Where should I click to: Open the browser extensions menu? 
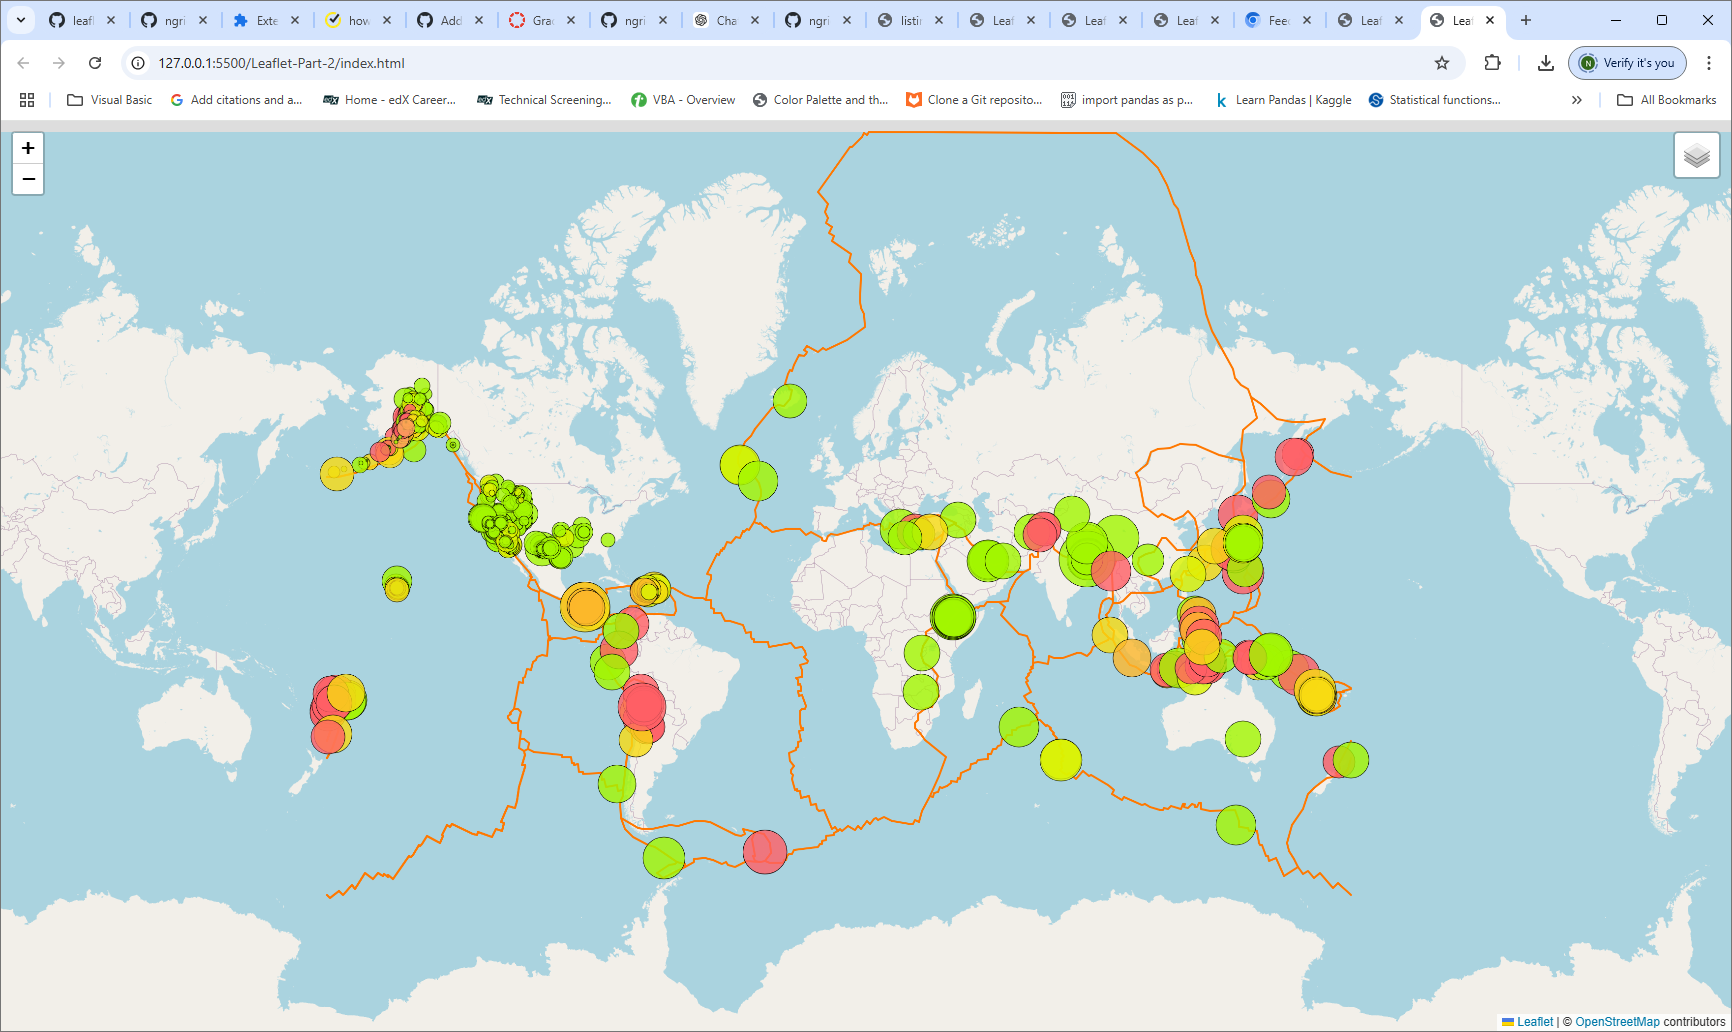tap(1492, 63)
